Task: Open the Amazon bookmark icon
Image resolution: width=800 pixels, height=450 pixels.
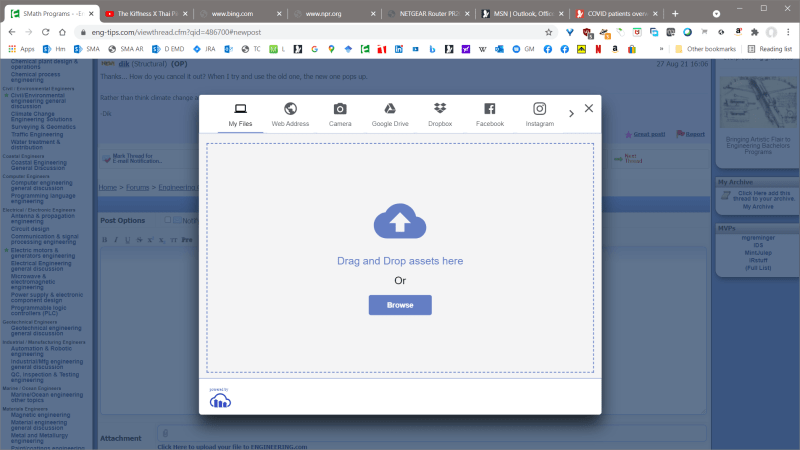Action: click(x=615, y=49)
